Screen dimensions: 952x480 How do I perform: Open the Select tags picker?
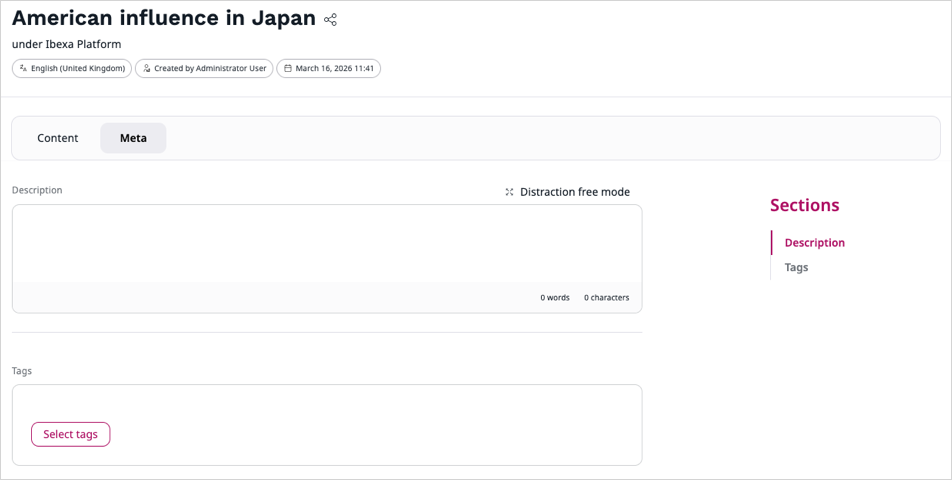click(71, 434)
